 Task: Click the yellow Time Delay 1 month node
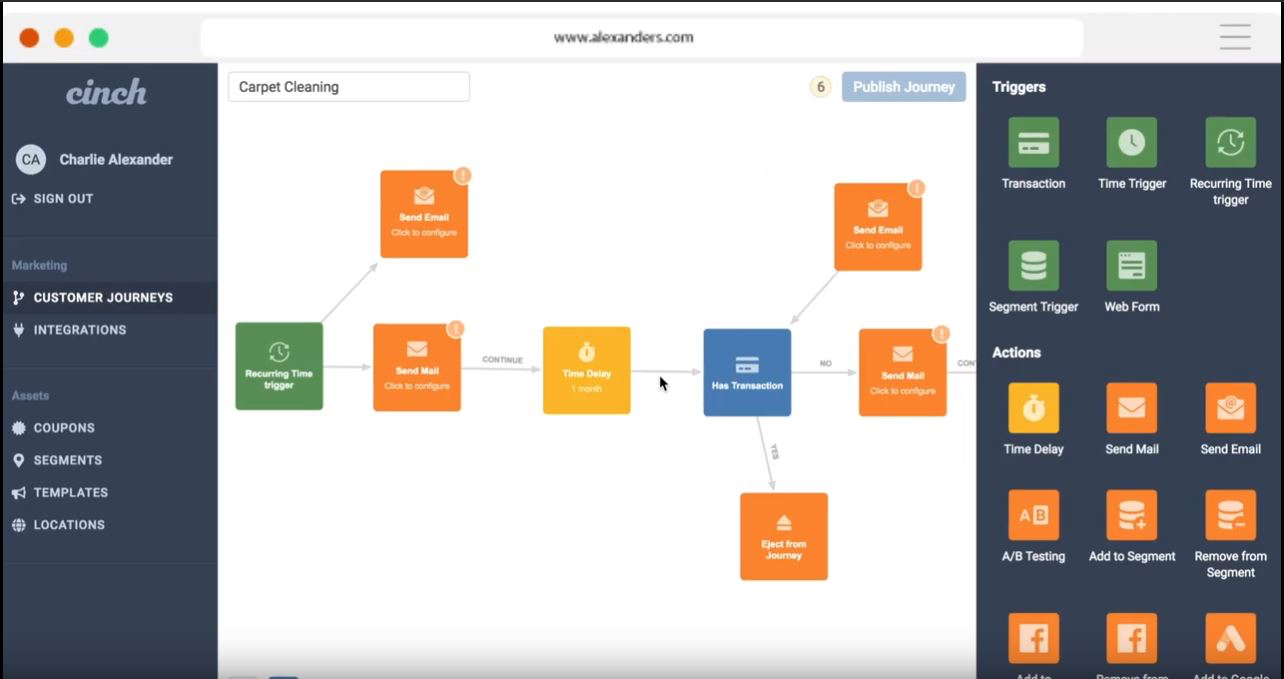[587, 370]
